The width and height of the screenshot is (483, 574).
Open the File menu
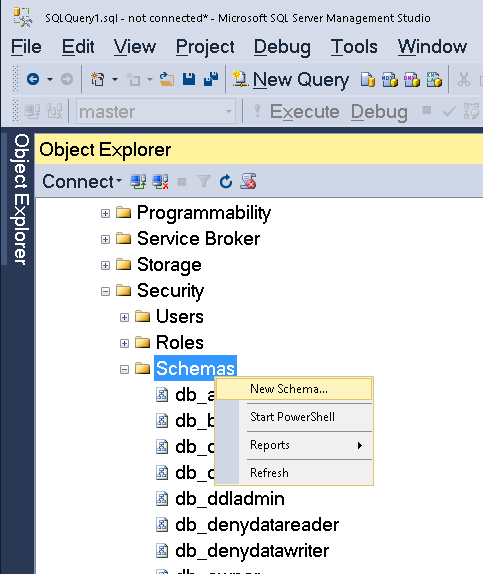26,47
